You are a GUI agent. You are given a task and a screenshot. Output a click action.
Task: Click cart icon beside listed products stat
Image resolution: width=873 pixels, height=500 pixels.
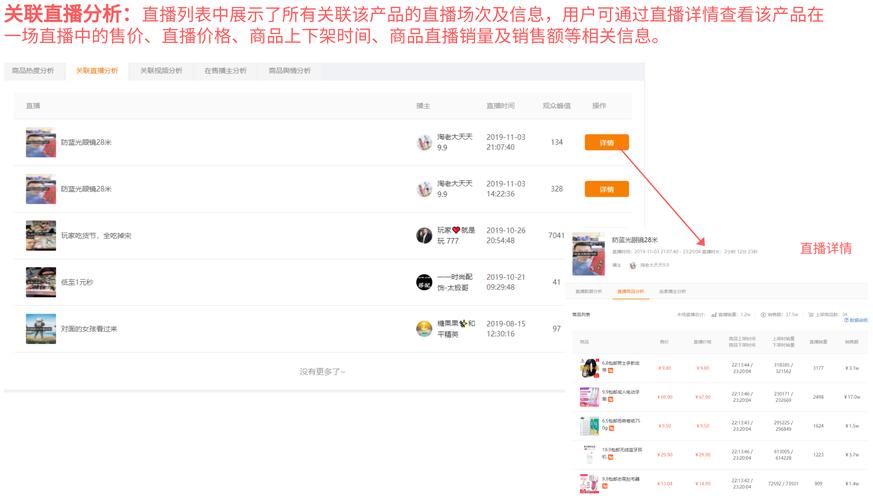tap(811, 315)
